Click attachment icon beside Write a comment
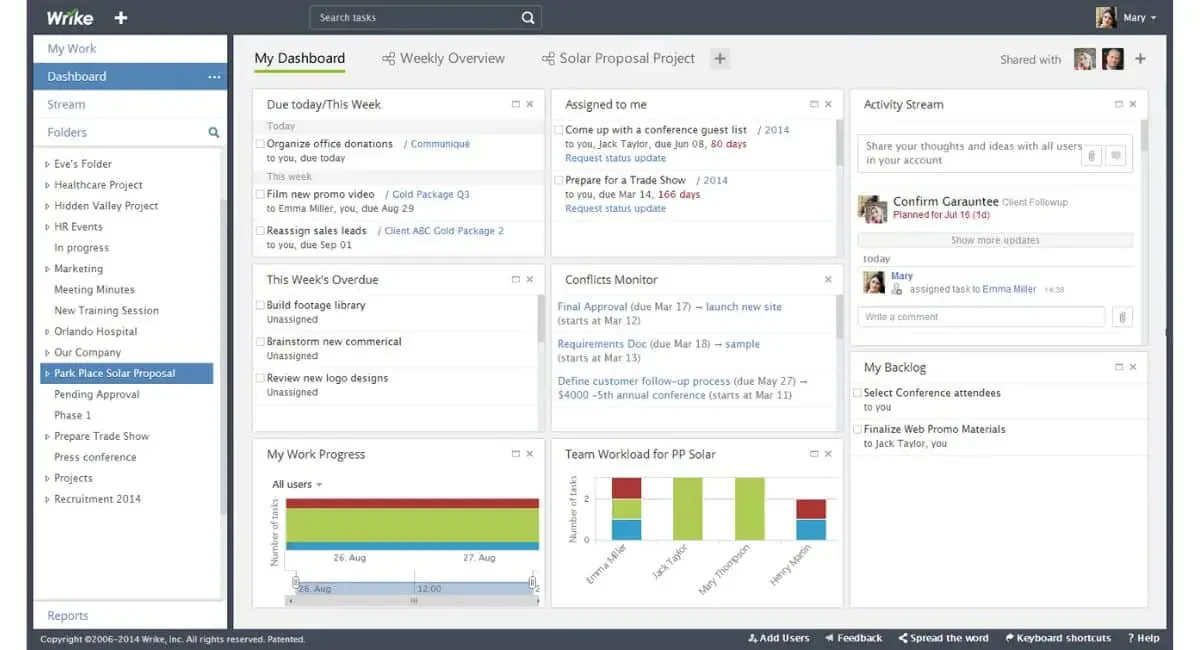The width and height of the screenshot is (1200, 650). pyautogui.click(x=1122, y=317)
